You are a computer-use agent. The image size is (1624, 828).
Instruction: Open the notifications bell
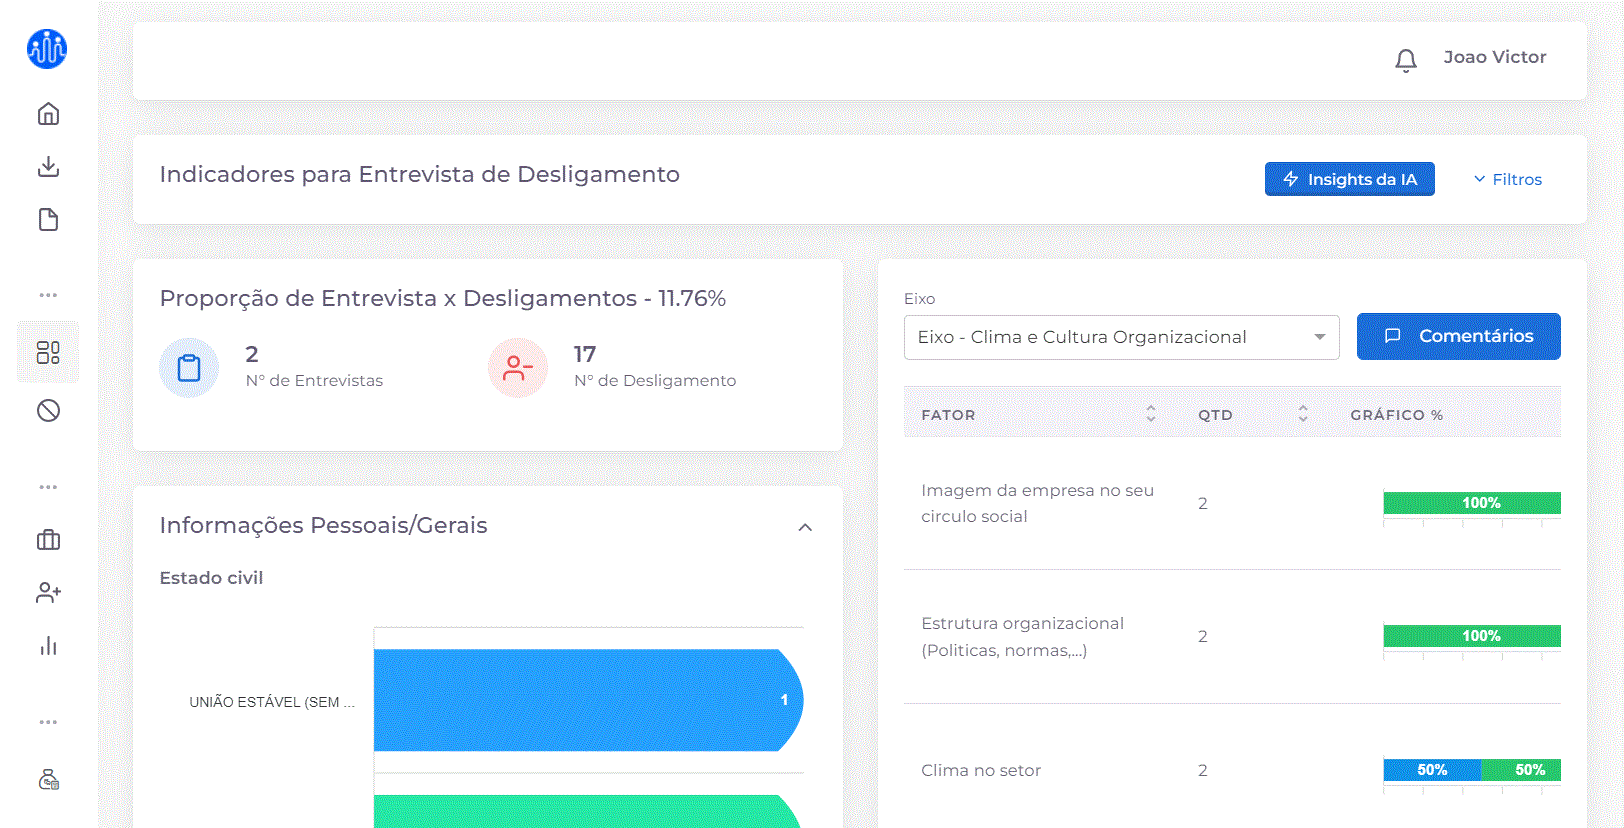[x=1406, y=60]
